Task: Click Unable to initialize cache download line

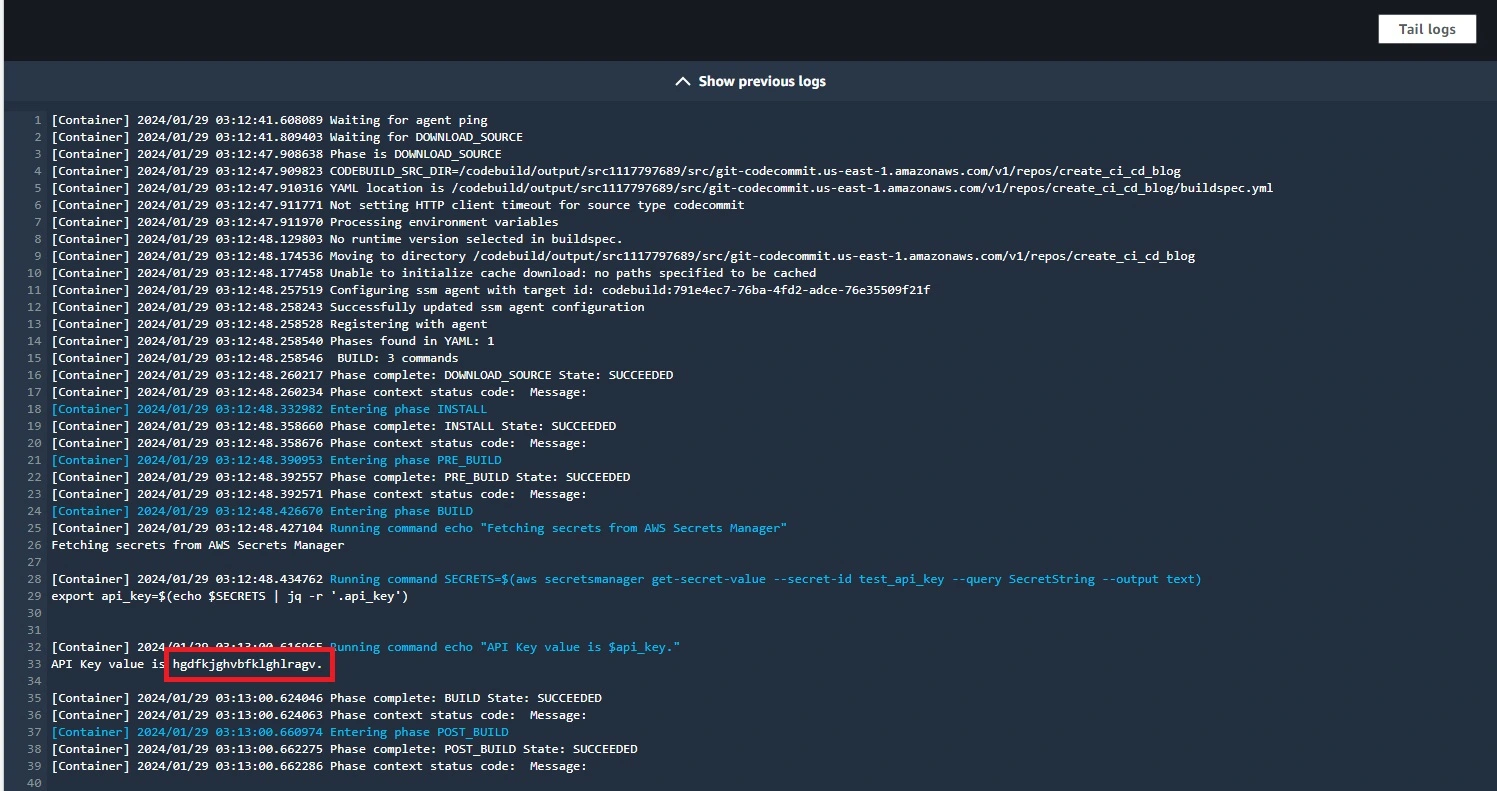Action: (x=434, y=273)
